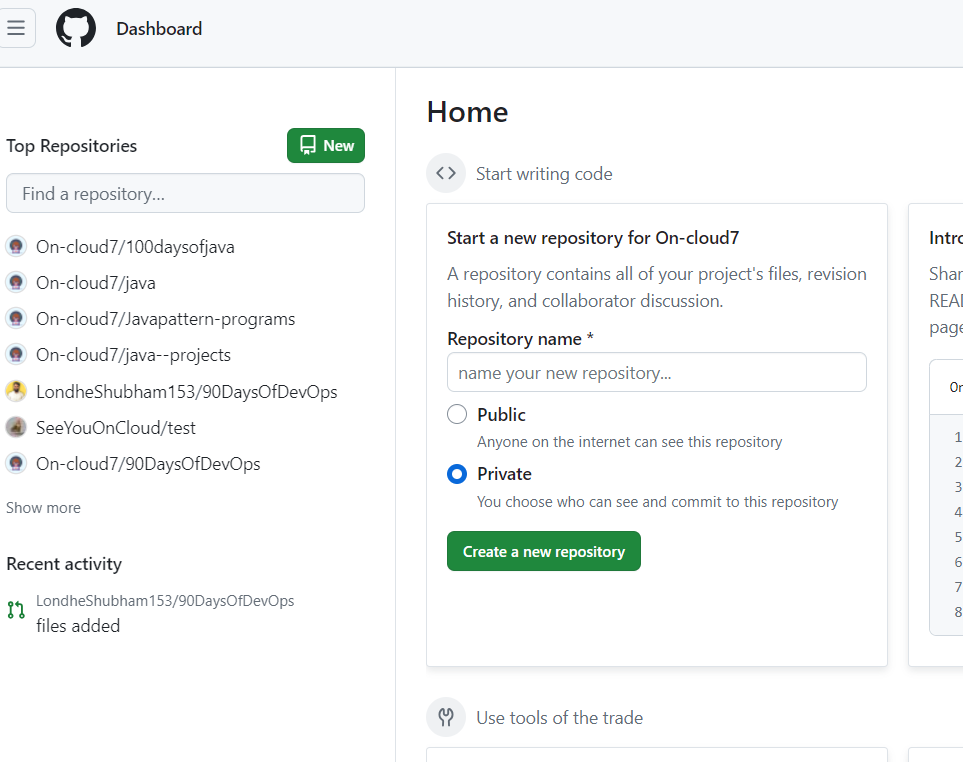Open LondheShubham153/90DaysOfDevOps under Recent activity
The image size is (963, 762).
click(165, 601)
